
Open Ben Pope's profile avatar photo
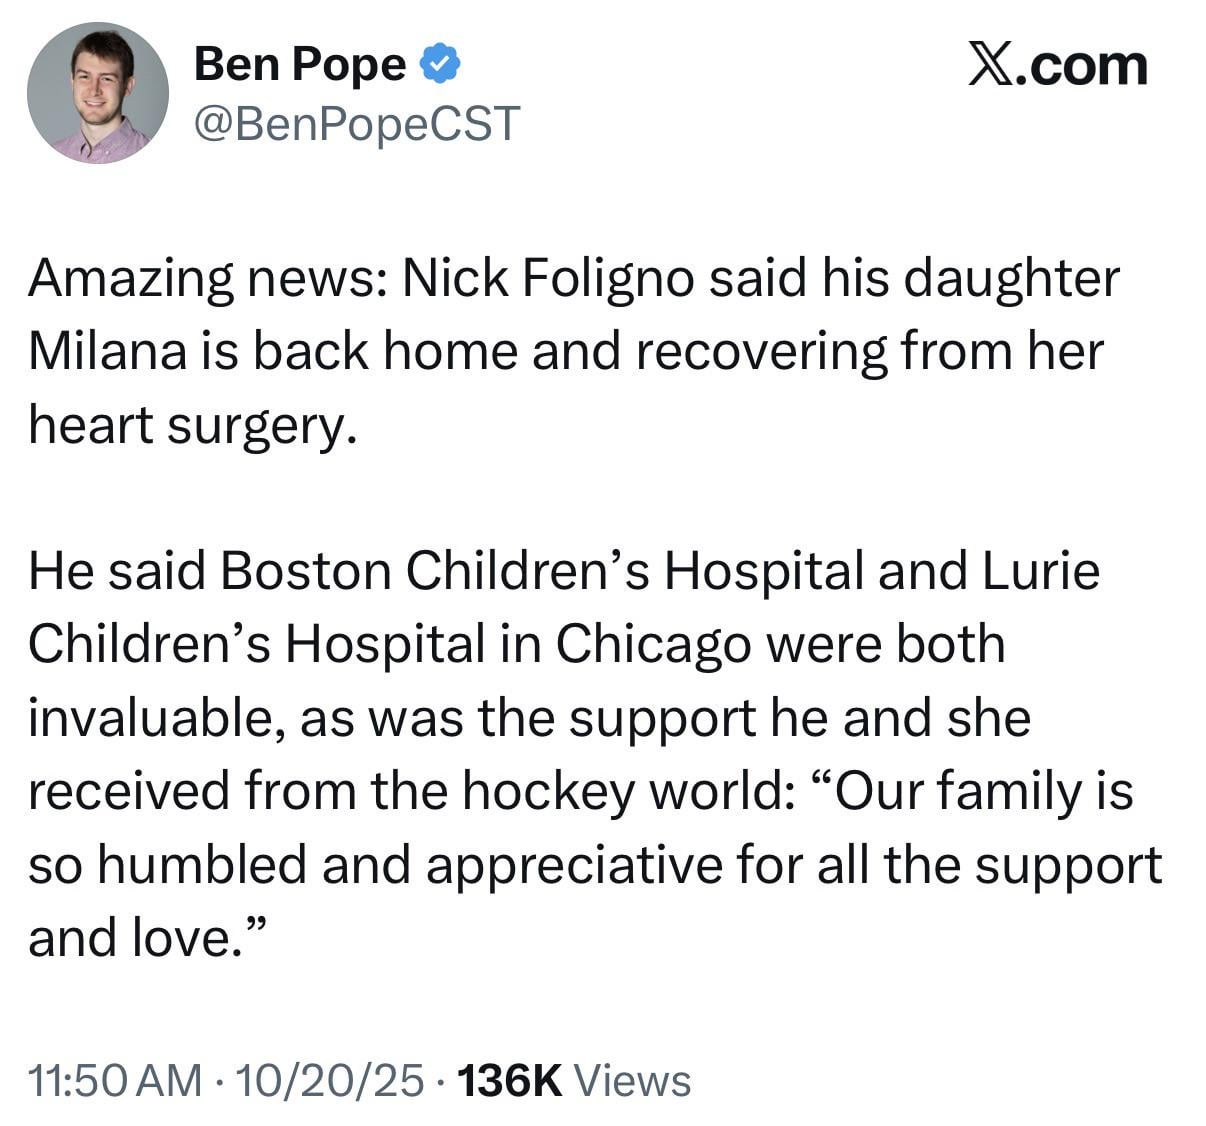tap(98, 93)
